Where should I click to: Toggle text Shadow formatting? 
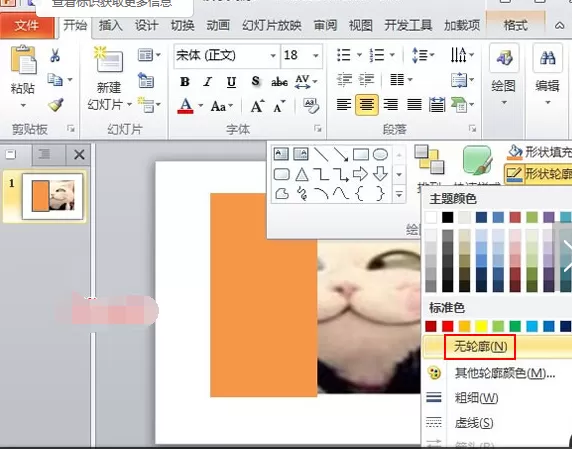pyautogui.click(x=256, y=81)
